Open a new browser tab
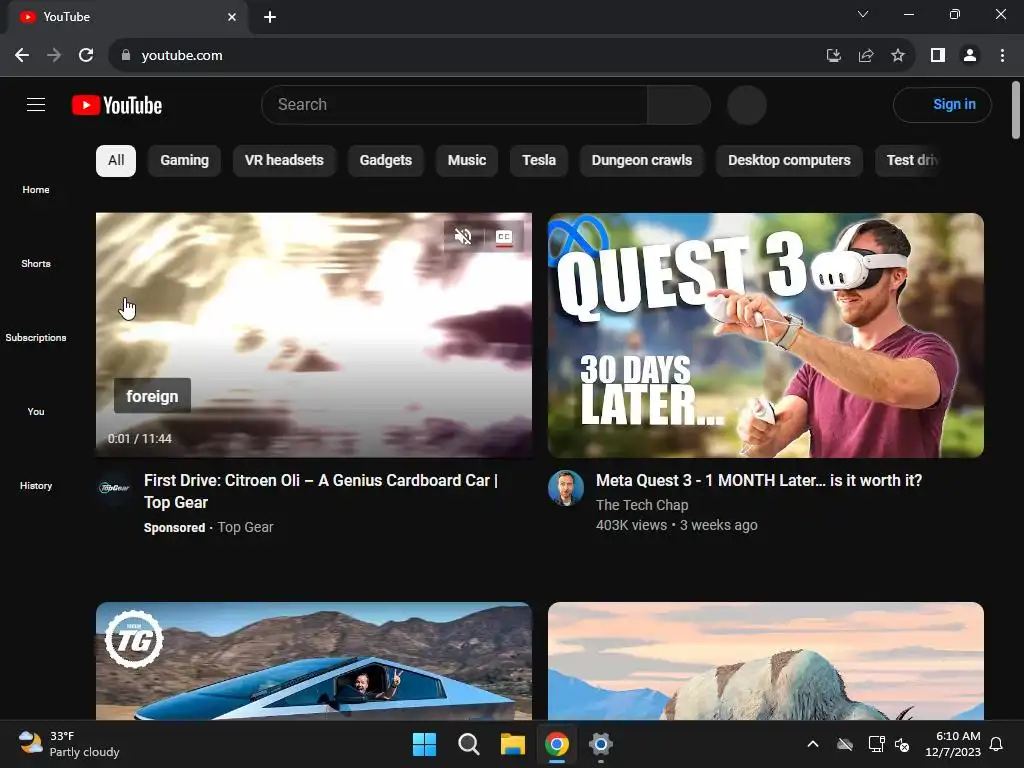The image size is (1024, 768). [x=270, y=17]
